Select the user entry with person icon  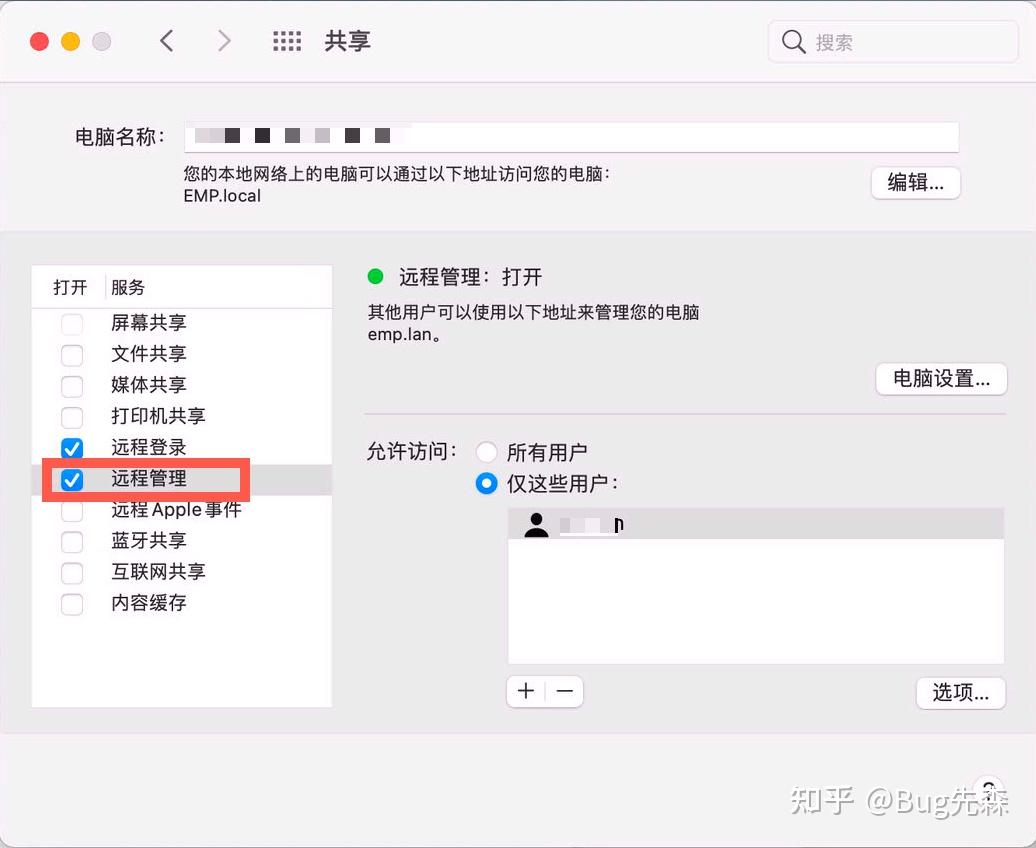click(x=756, y=525)
